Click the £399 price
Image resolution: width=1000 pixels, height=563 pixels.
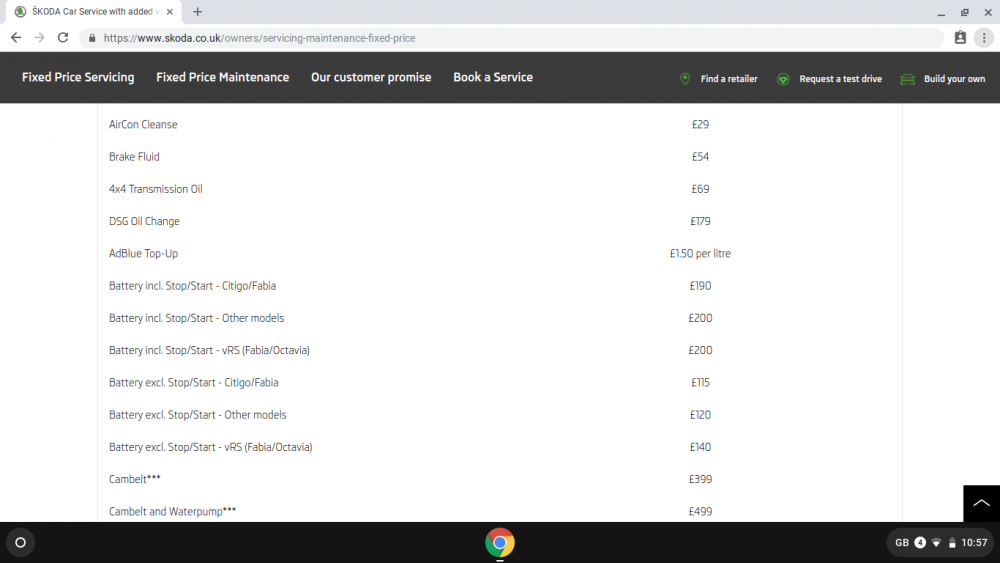tap(700, 479)
